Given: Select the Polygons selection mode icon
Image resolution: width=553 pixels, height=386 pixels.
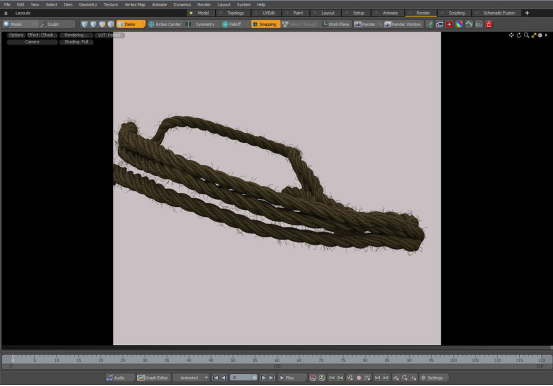Looking at the screenshot, I should [102, 24].
